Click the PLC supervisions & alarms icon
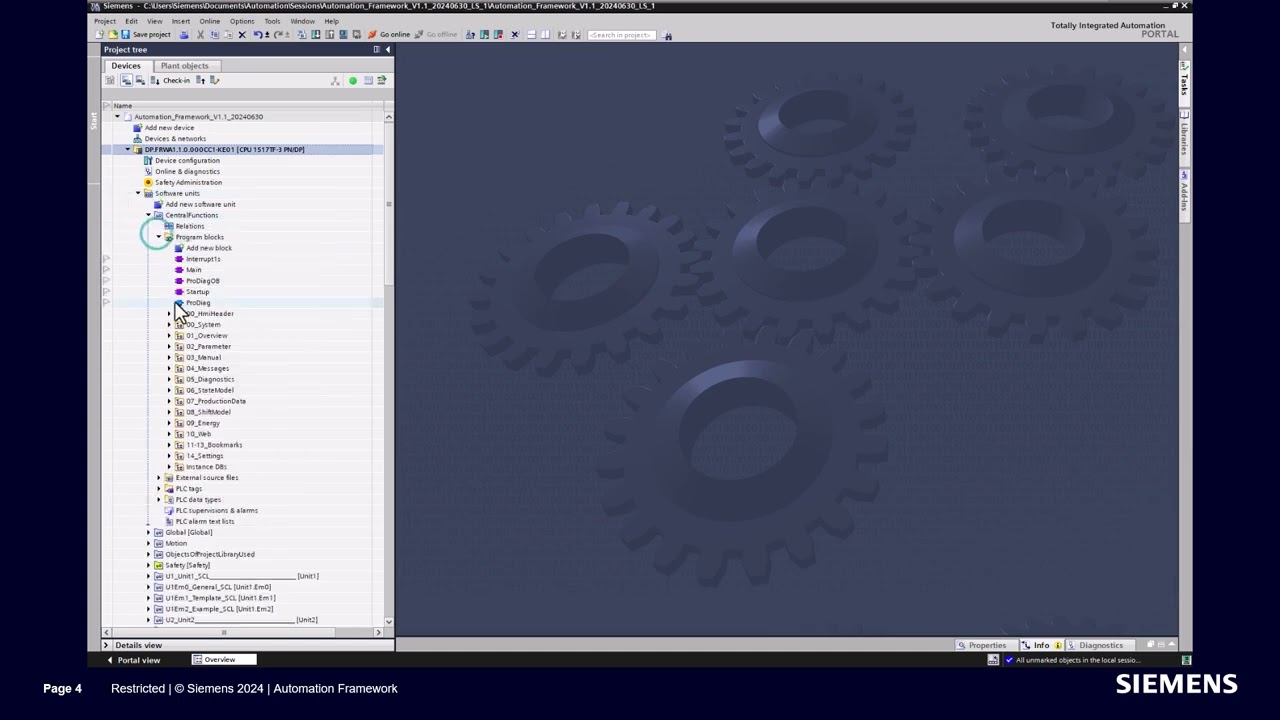Viewport: 1280px width, 720px height. 168,511
